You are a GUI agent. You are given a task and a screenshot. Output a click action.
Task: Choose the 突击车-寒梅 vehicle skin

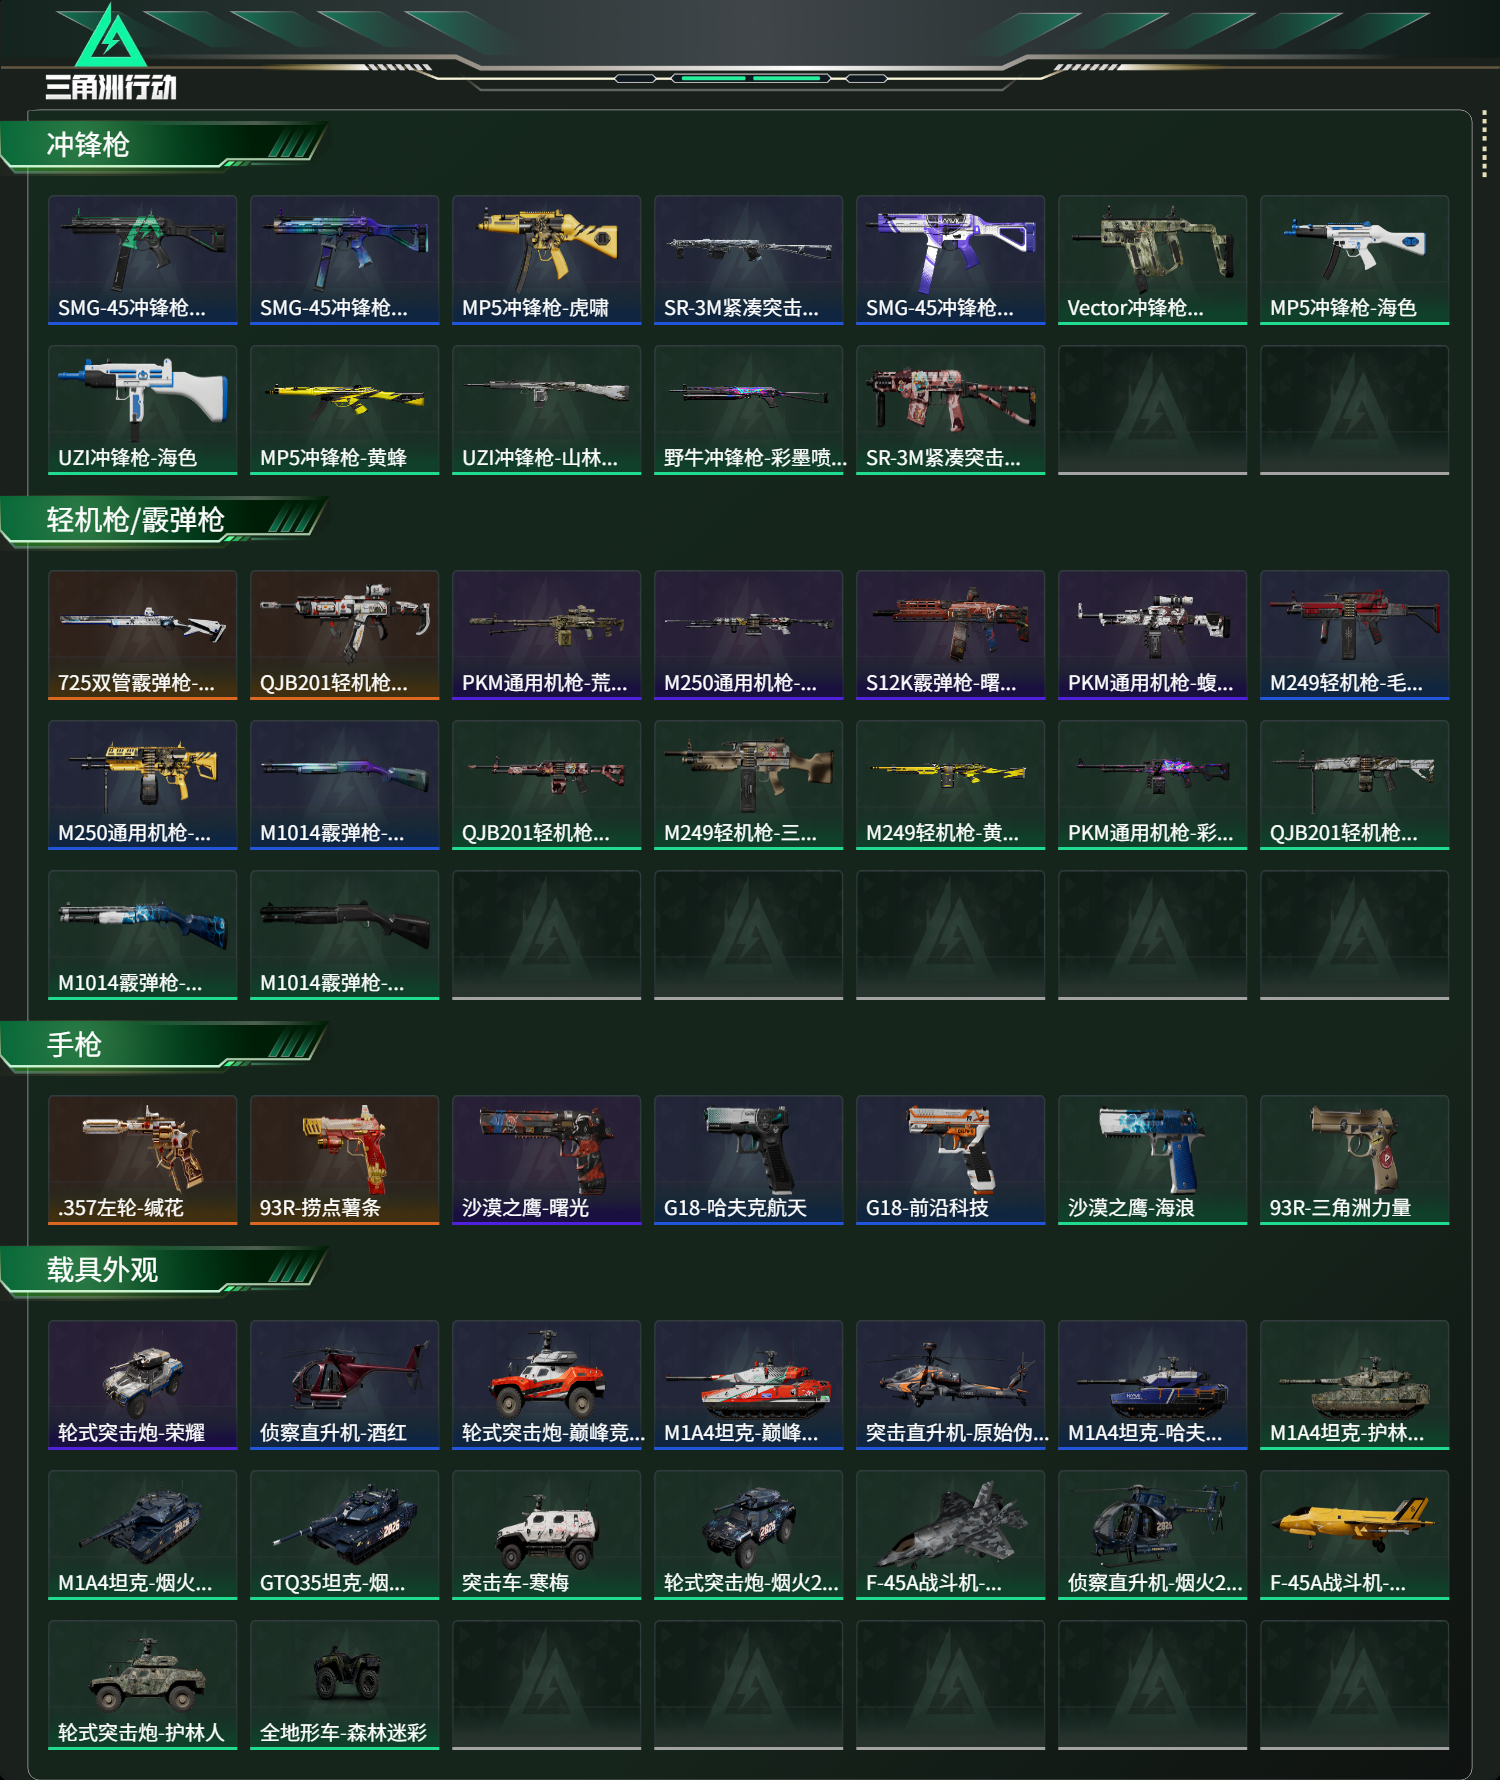tap(546, 1535)
